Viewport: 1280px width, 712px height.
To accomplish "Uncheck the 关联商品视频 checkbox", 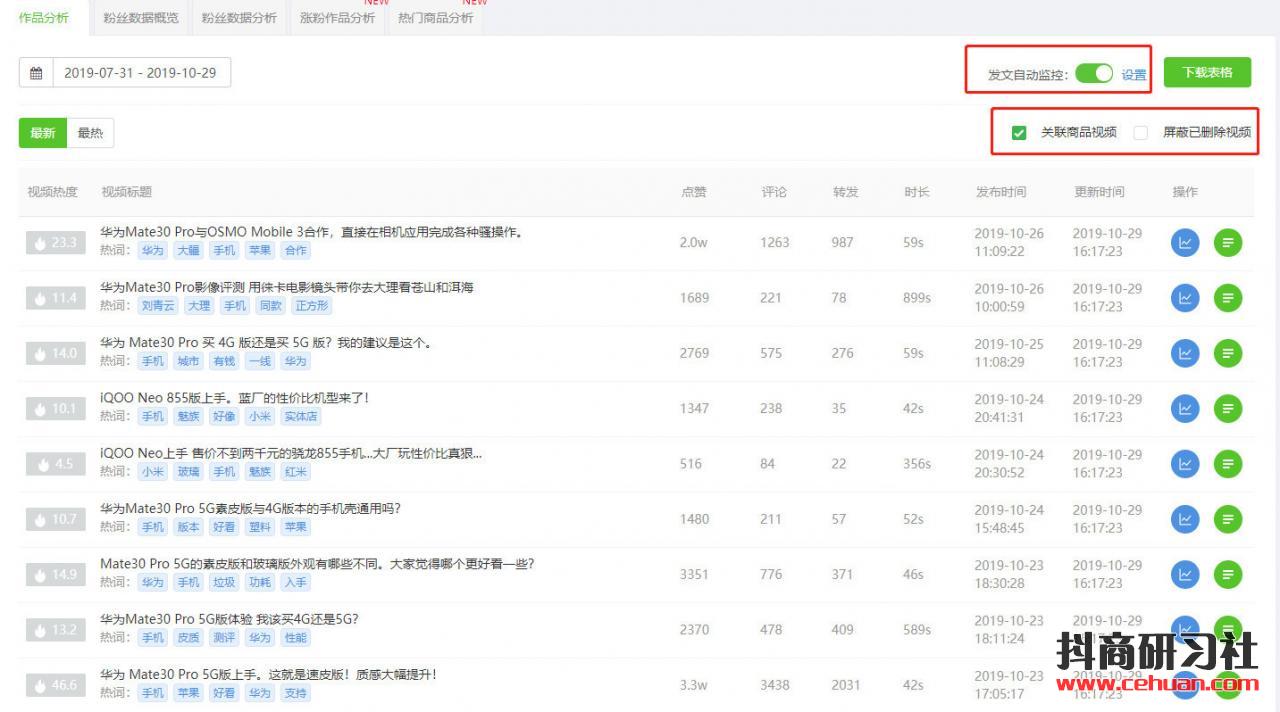I will [x=1019, y=132].
